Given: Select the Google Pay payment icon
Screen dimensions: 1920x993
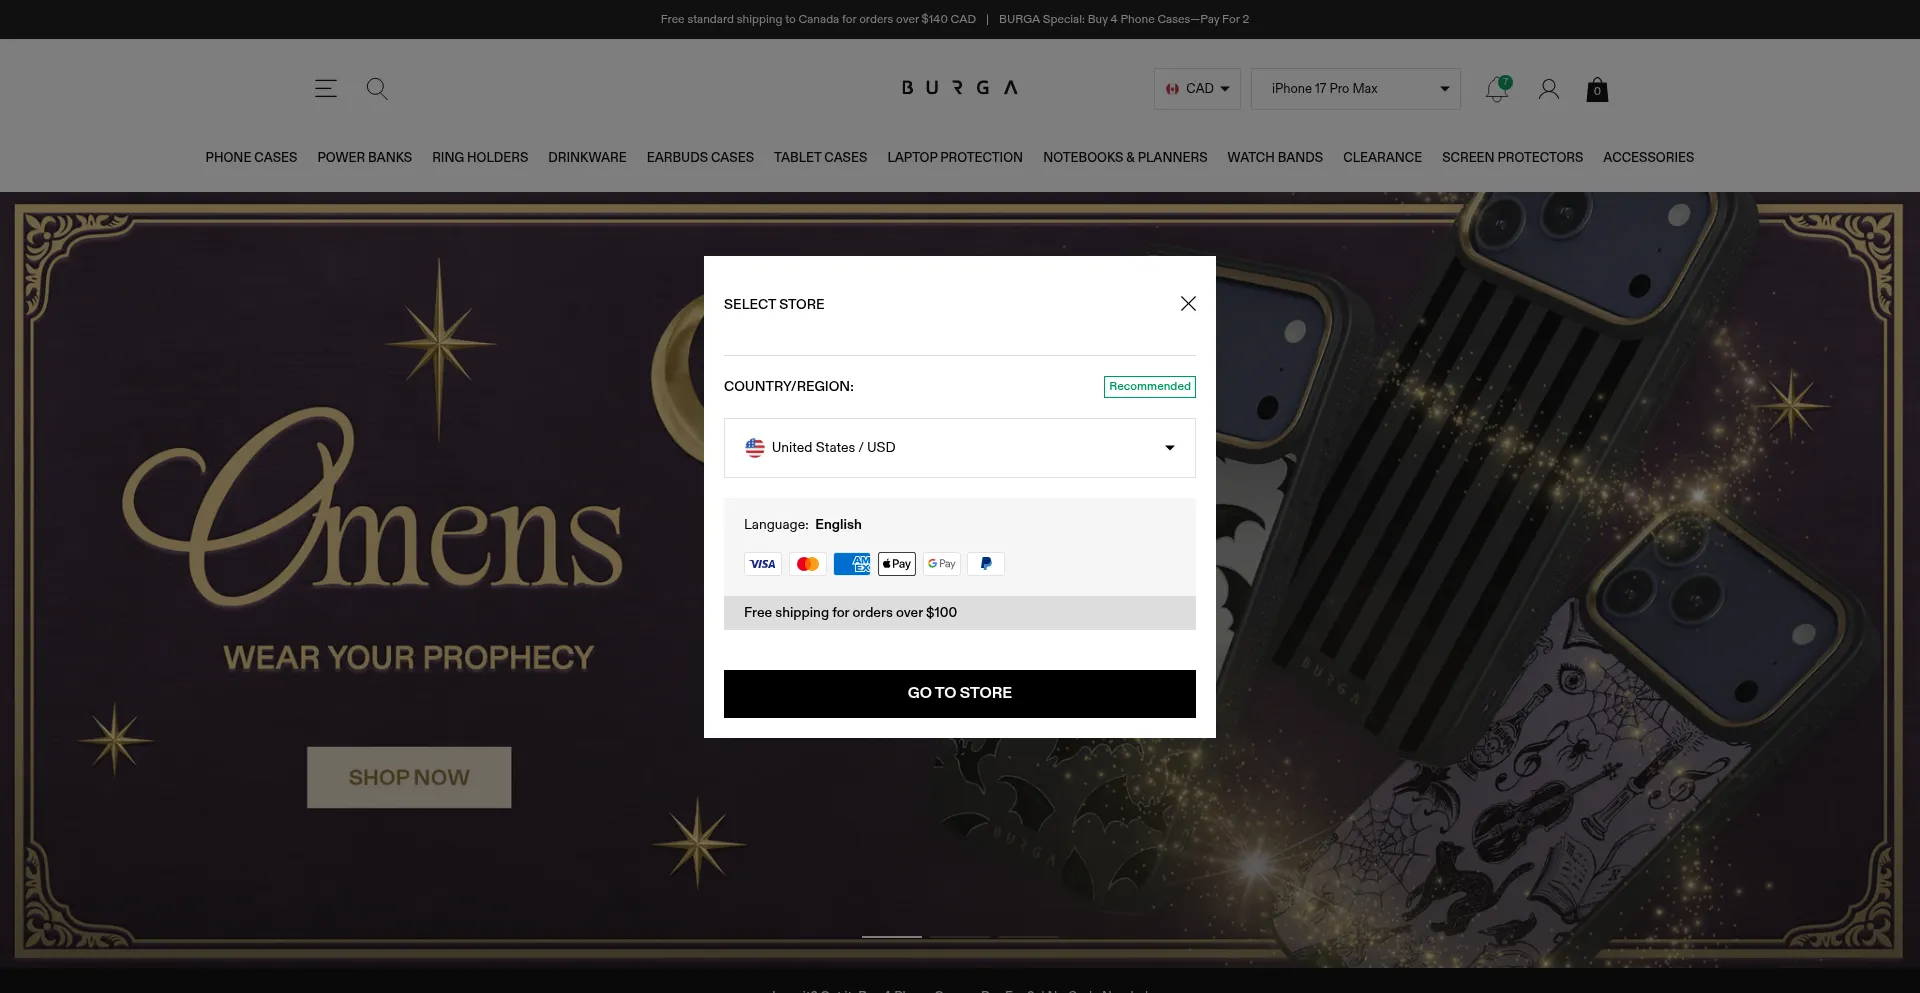Looking at the screenshot, I should (x=942, y=564).
